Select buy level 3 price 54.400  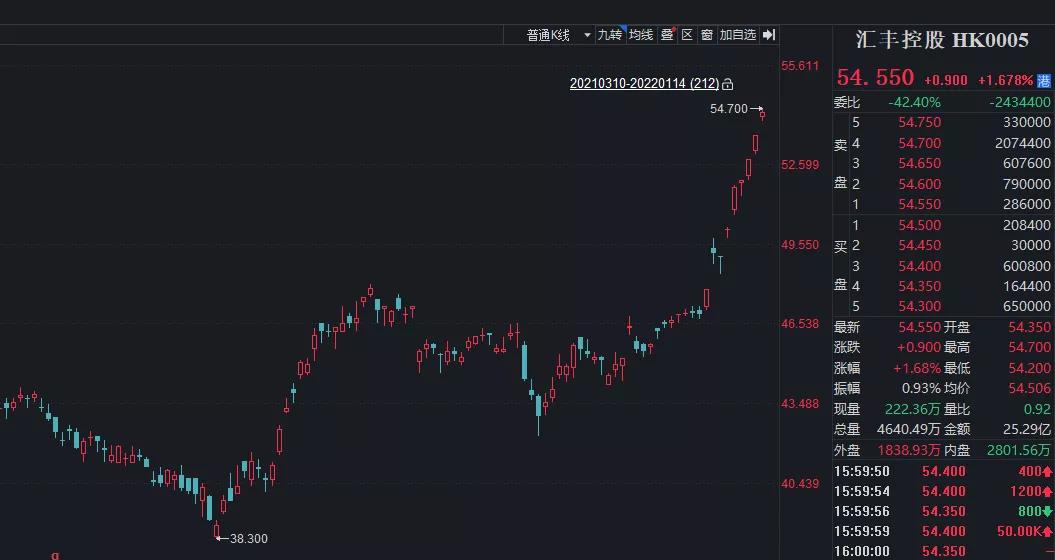[919, 266]
